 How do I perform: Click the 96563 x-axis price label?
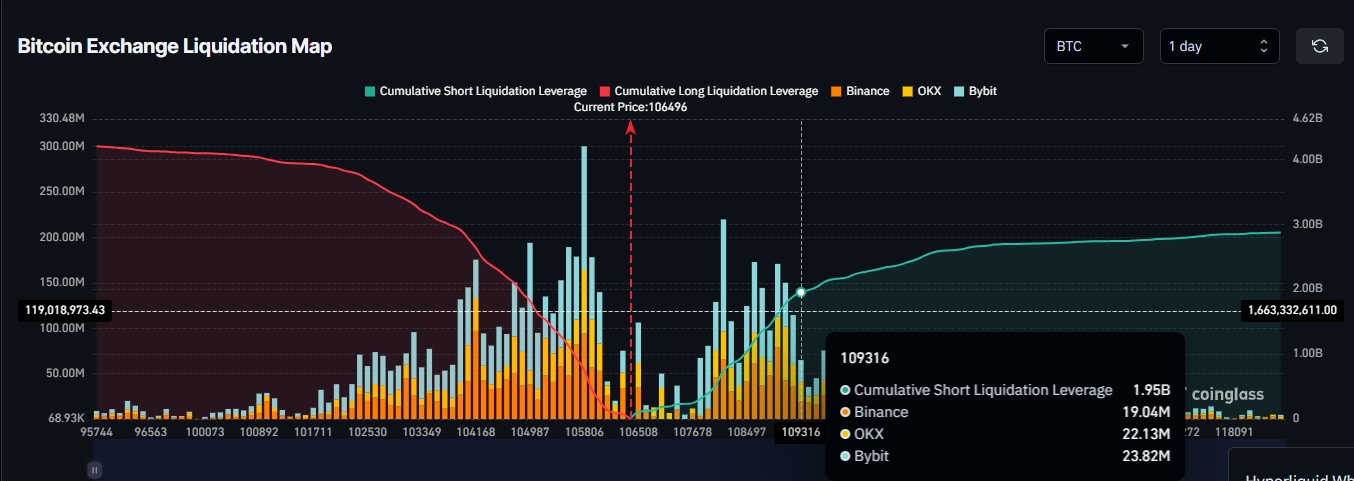(x=151, y=432)
